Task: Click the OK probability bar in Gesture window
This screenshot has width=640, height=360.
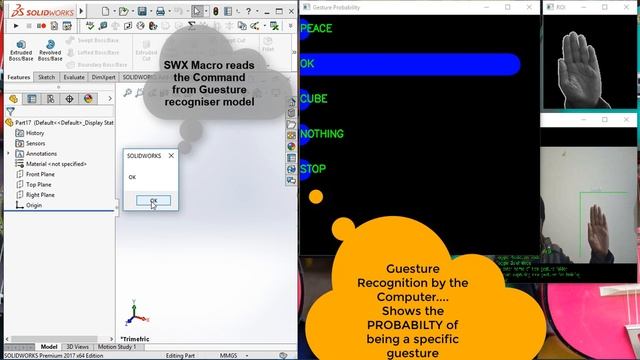Action: [x=410, y=64]
